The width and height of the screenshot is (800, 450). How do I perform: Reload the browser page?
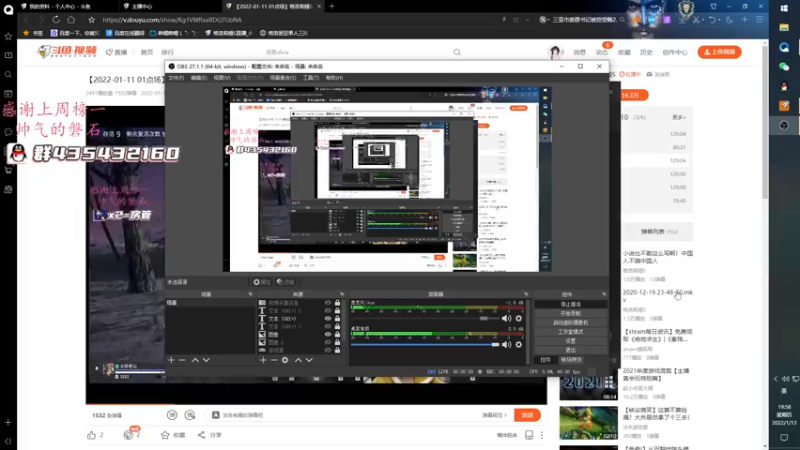pos(56,19)
